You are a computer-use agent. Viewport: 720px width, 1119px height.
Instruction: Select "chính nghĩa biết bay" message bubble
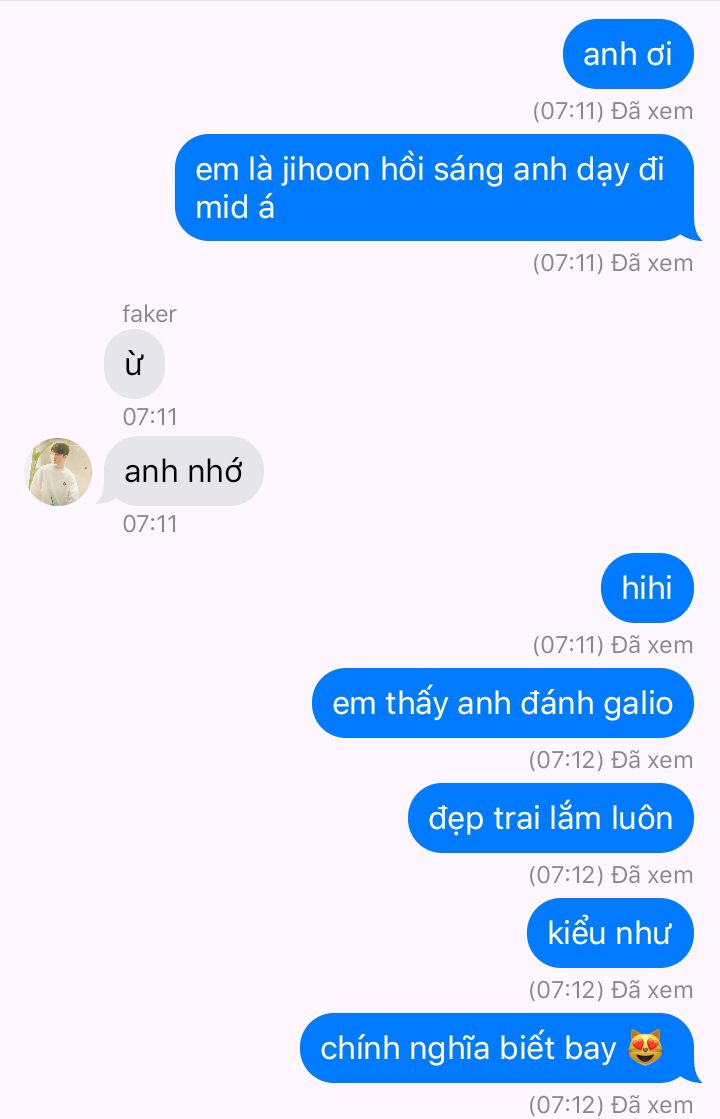tap(500, 1048)
